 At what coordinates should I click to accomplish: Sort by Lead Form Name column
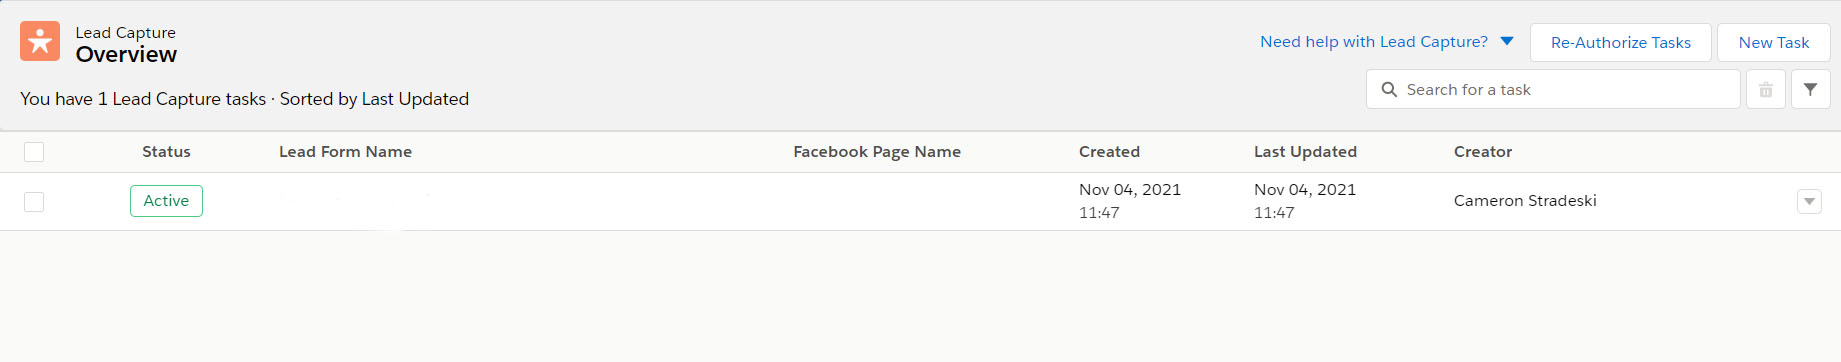point(345,152)
